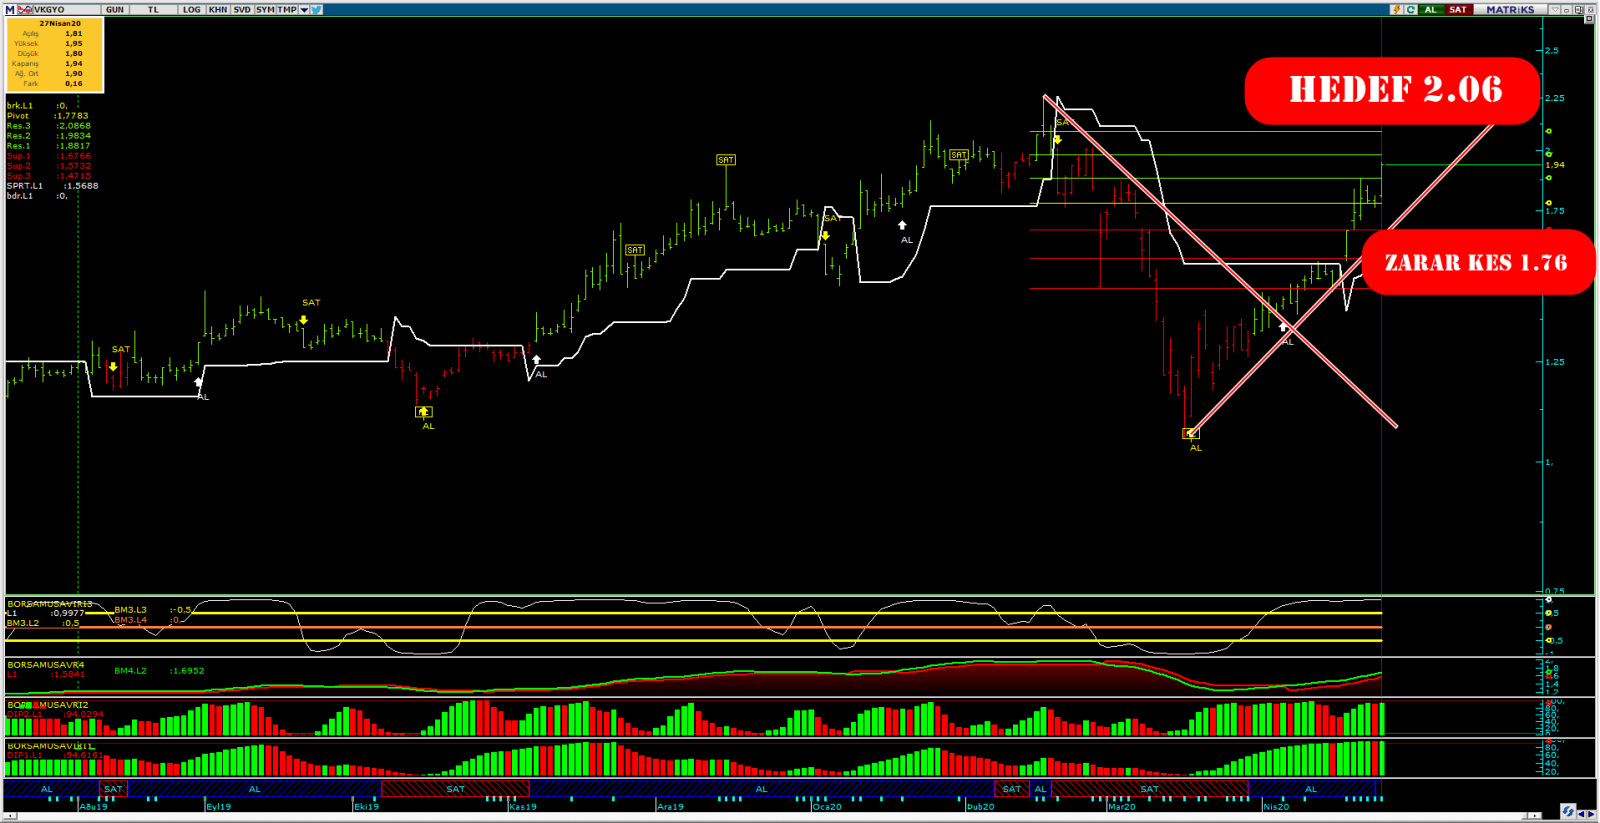Click the Twitter bird share icon
Viewport: 1600px width, 823px height.
pyautogui.click(x=316, y=9)
